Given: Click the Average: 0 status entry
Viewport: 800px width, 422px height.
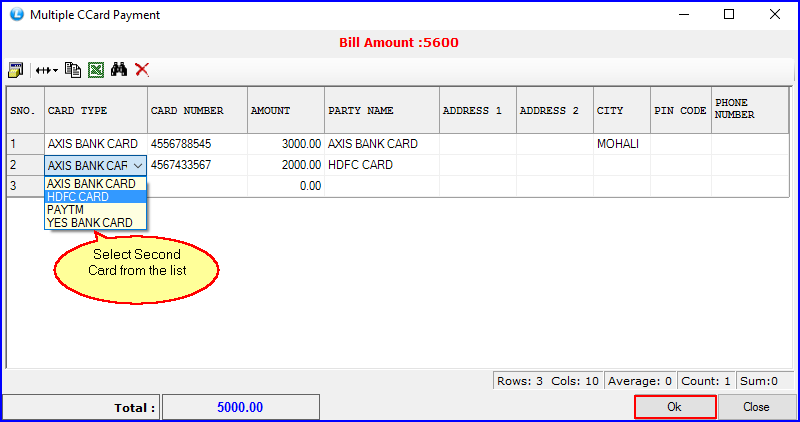Looking at the screenshot, I should [x=640, y=381].
